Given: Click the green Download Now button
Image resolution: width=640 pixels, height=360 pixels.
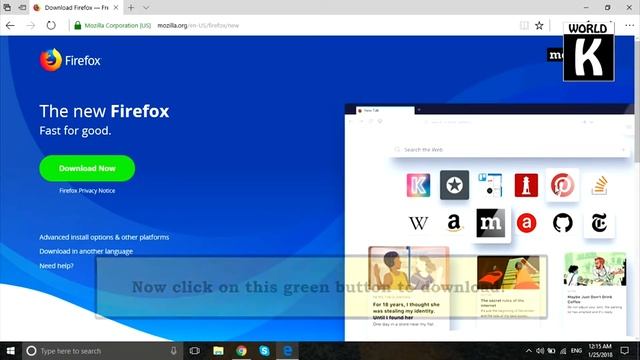Looking at the screenshot, I should pos(87,168).
